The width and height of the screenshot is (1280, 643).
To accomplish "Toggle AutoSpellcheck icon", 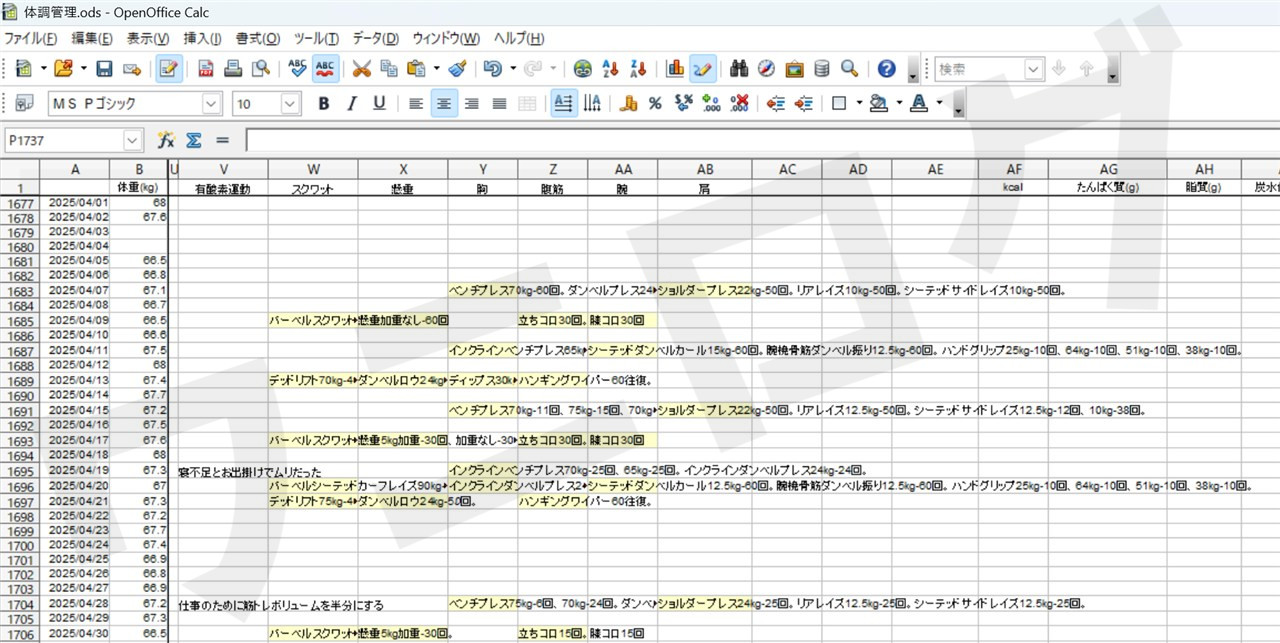I will (325, 69).
